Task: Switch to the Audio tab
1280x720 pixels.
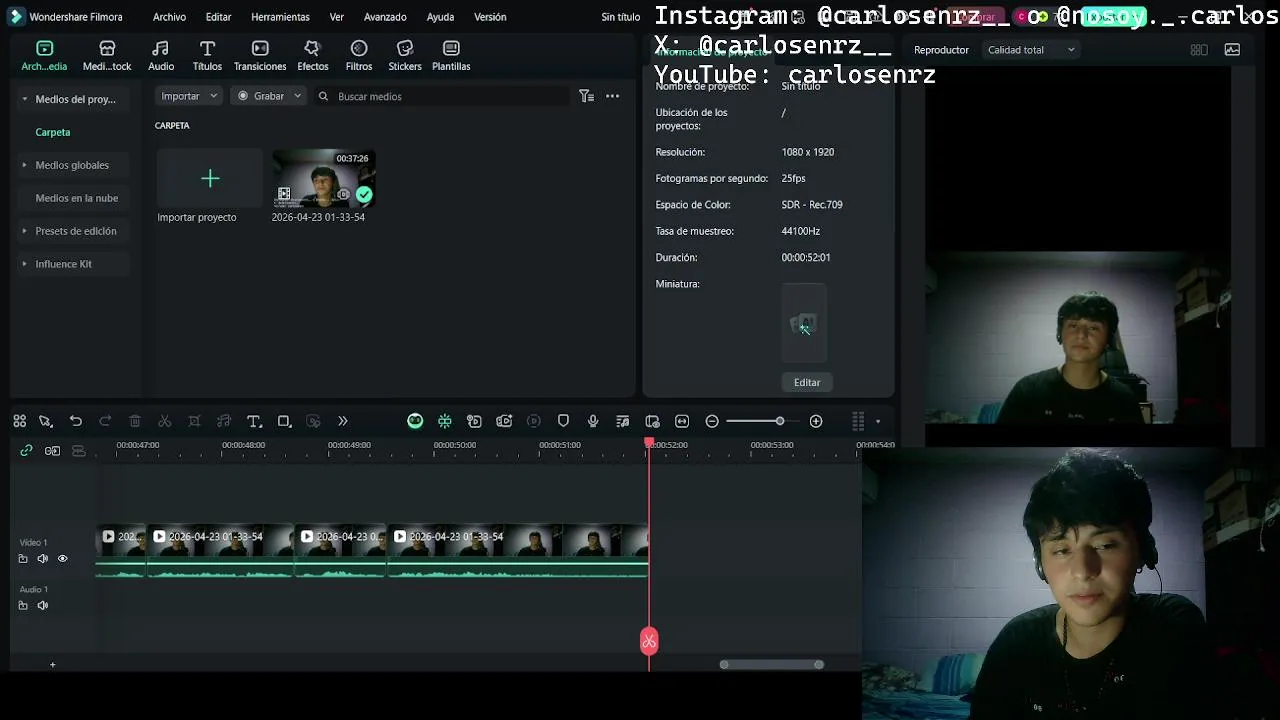Action: click(161, 56)
